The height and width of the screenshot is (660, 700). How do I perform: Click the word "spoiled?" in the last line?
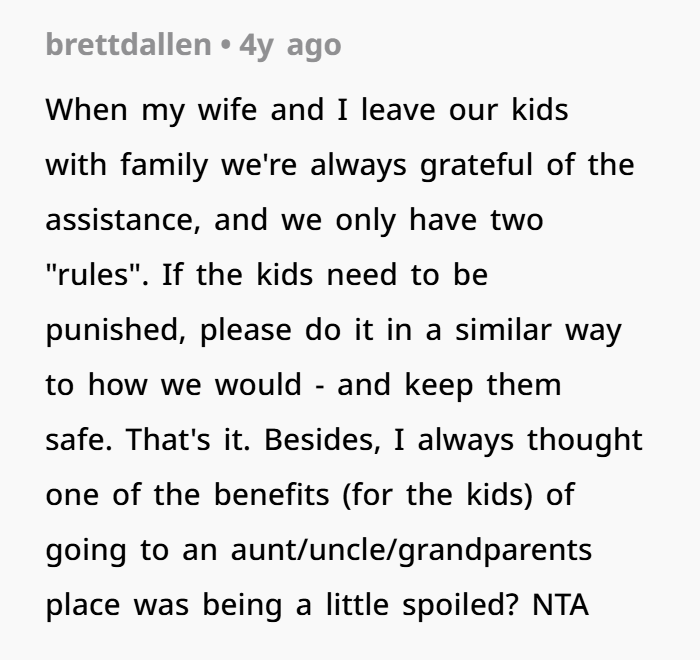click(x=461, y=606)
